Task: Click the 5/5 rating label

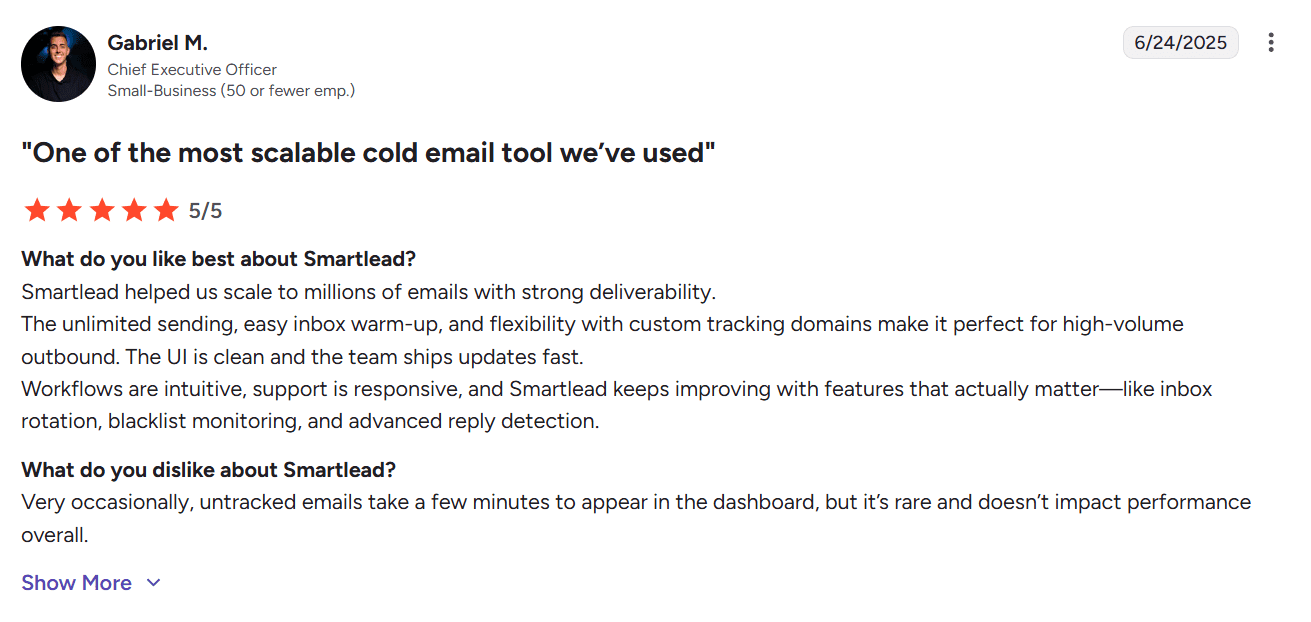Action: coord(207,210)
